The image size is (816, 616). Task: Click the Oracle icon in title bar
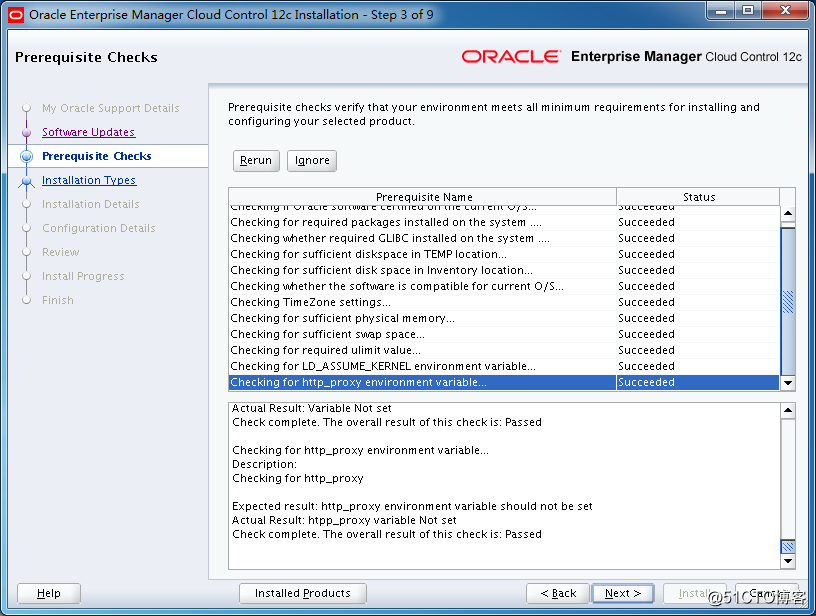click(16, 14)
